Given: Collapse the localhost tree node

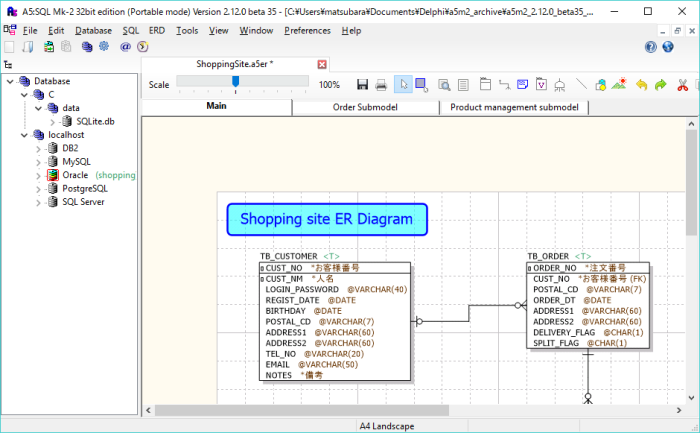Looking at the screenshot, I should [24, 135].
